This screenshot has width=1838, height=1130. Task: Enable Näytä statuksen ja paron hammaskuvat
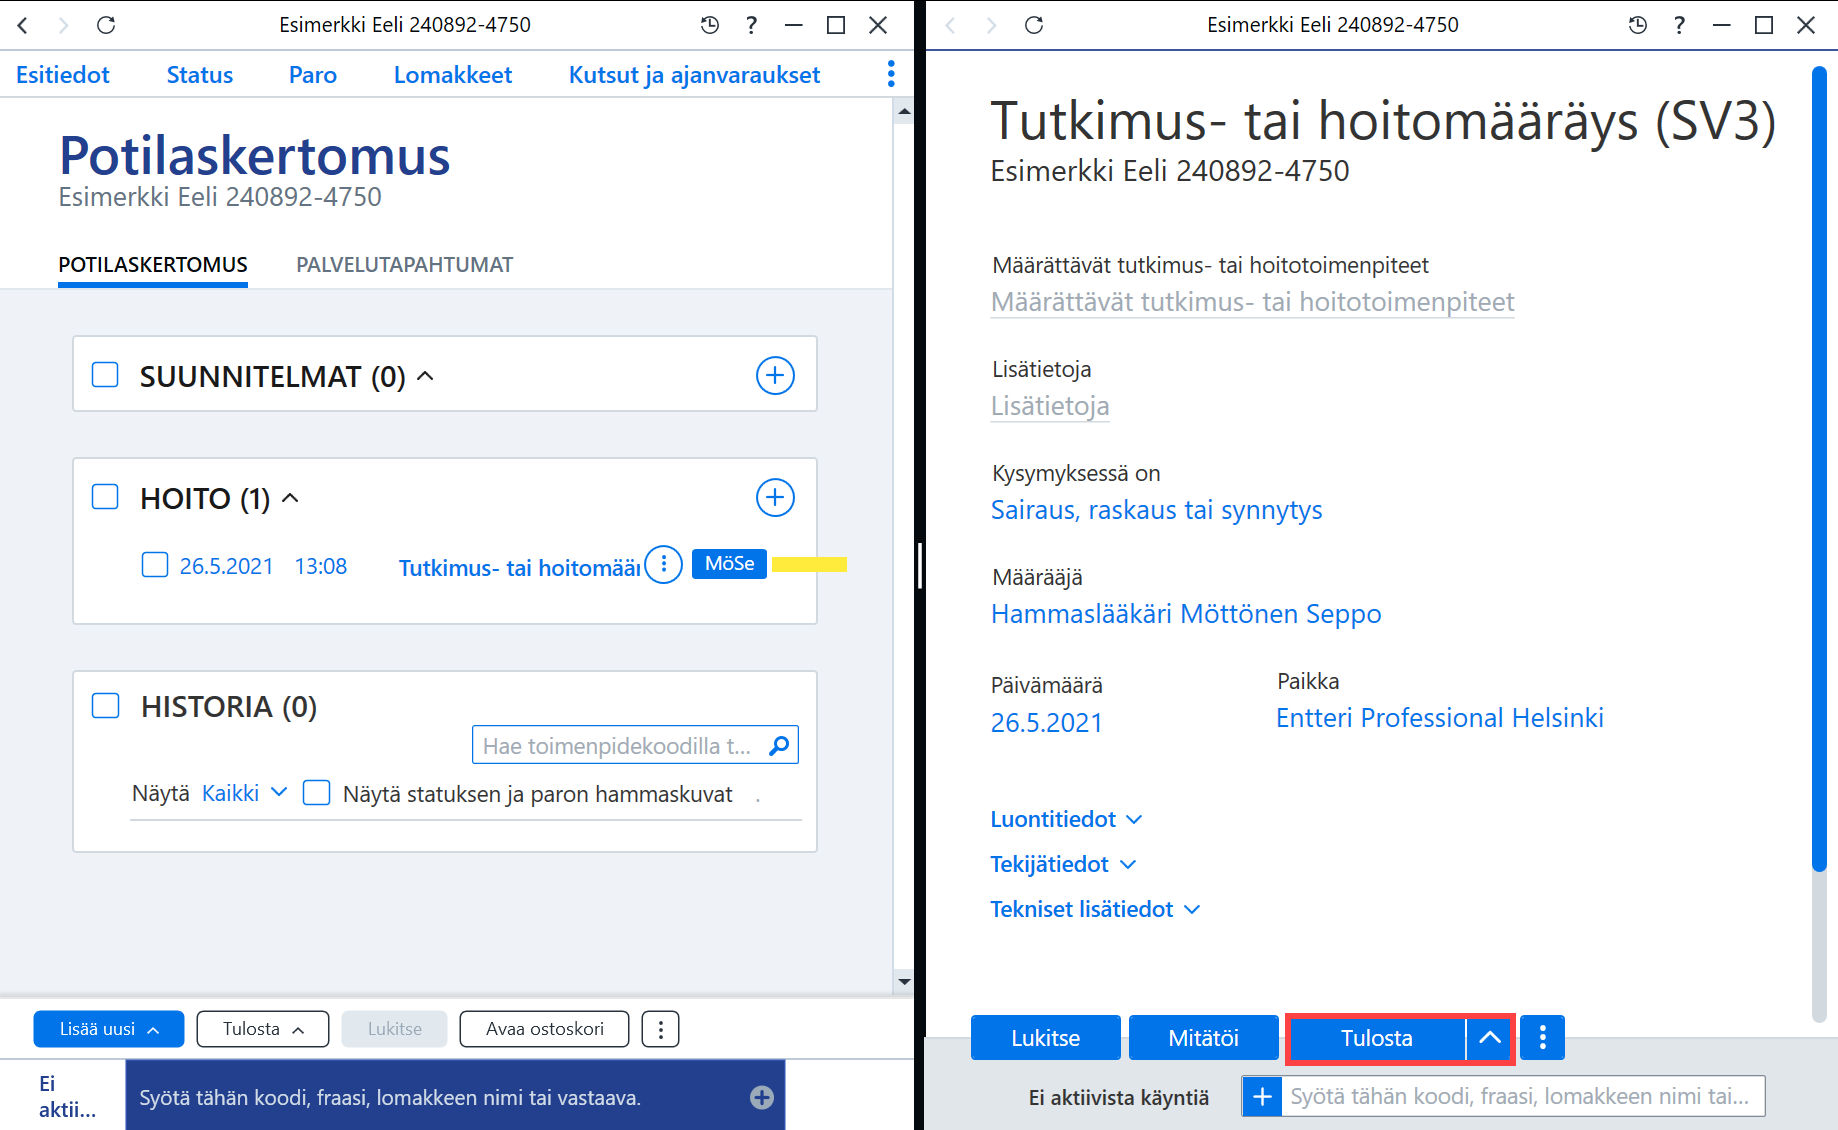[x=317, y=793]
